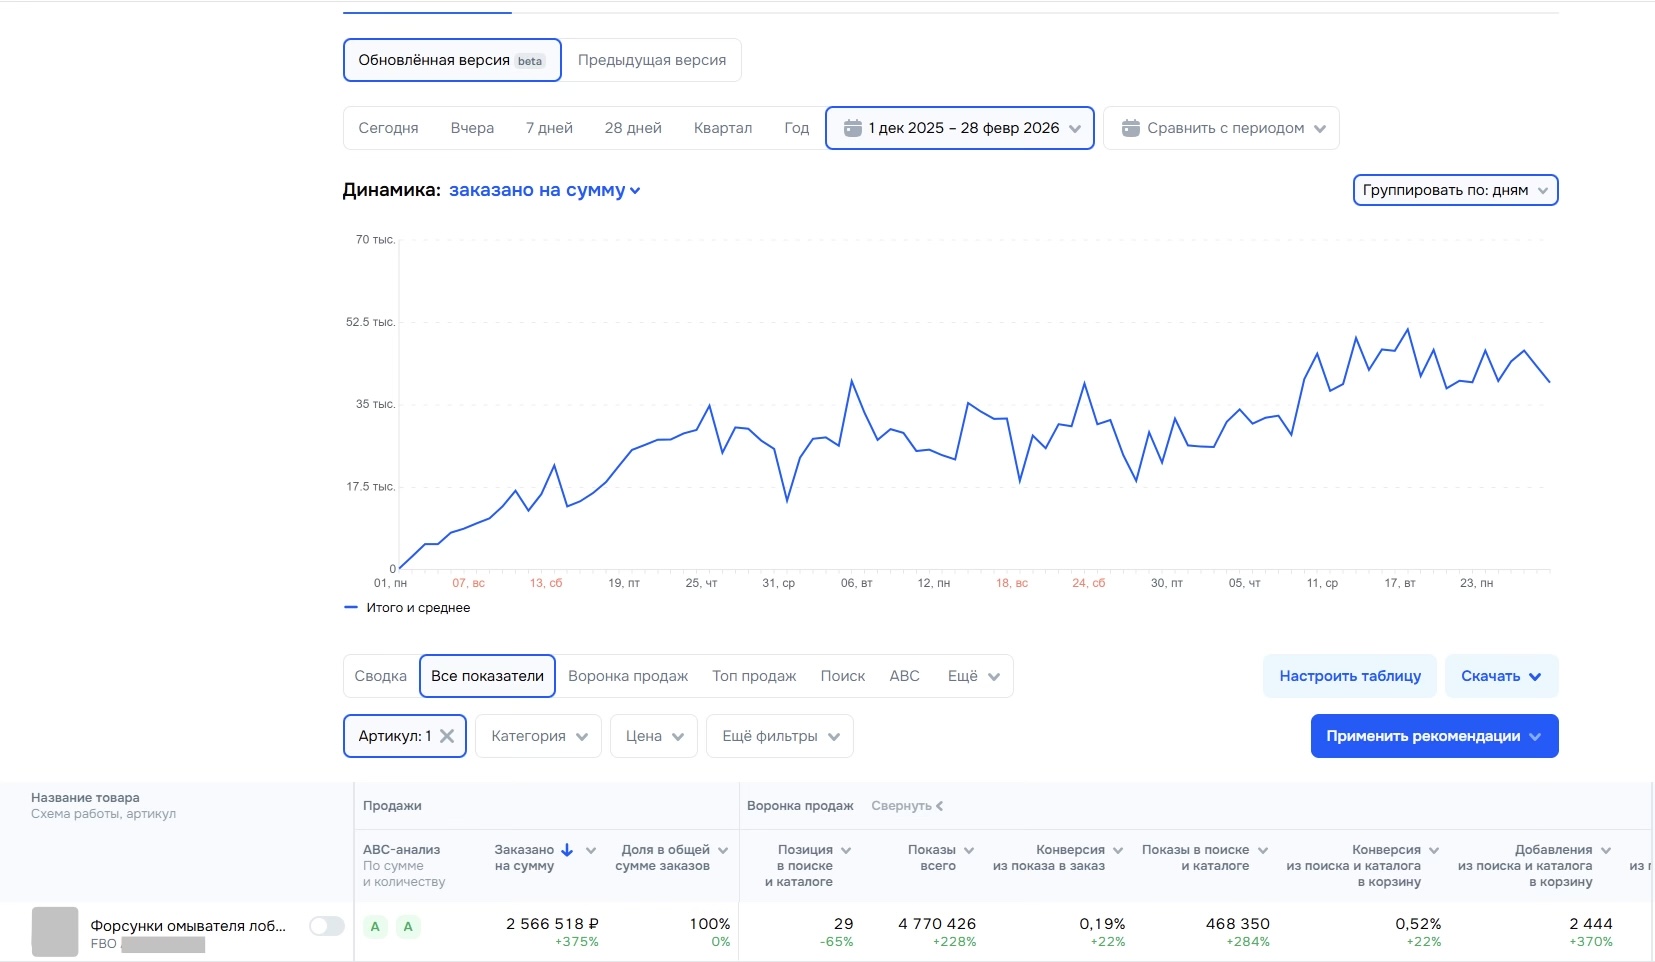Select the 28 дней period
This screenshot has width=1655, height=962.
(x=633, y=128)
